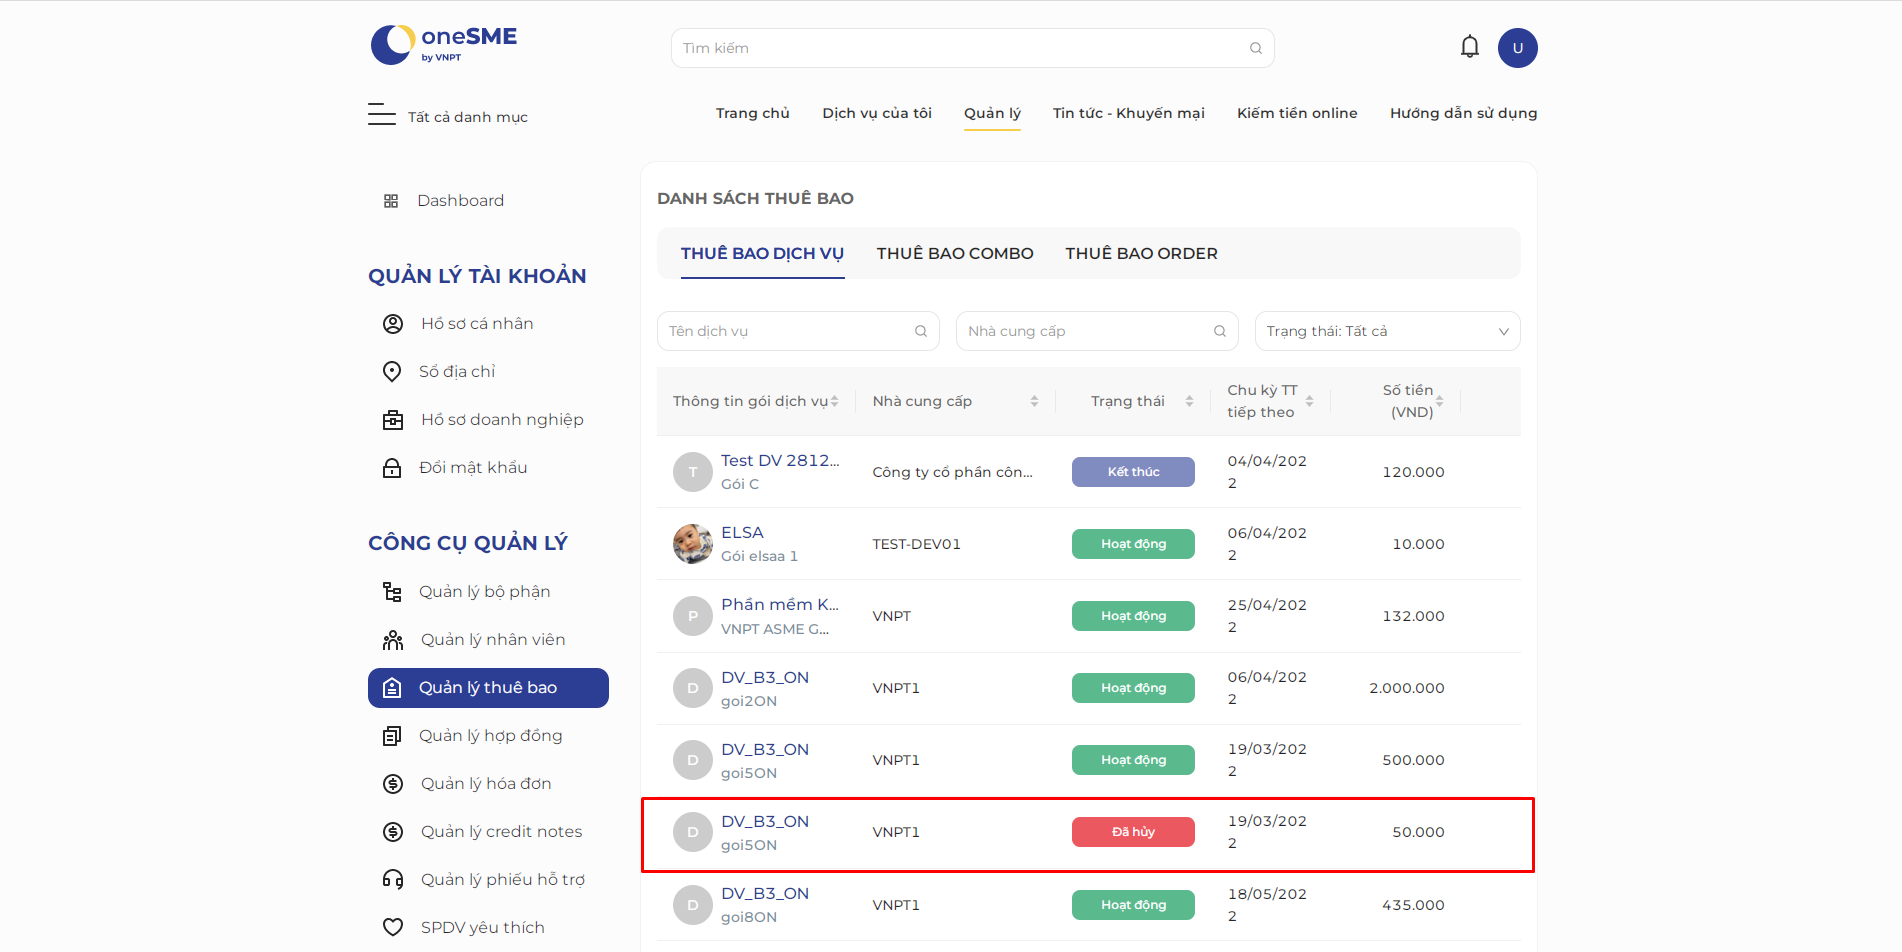1902x952 pixels.
Task: Click the Đổi mật khẩu lock icon
Action: tap(392, 468)
